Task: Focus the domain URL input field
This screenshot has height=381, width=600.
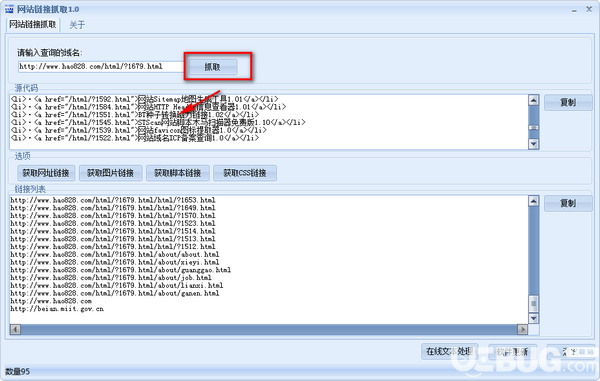Action: click(101, 67)
